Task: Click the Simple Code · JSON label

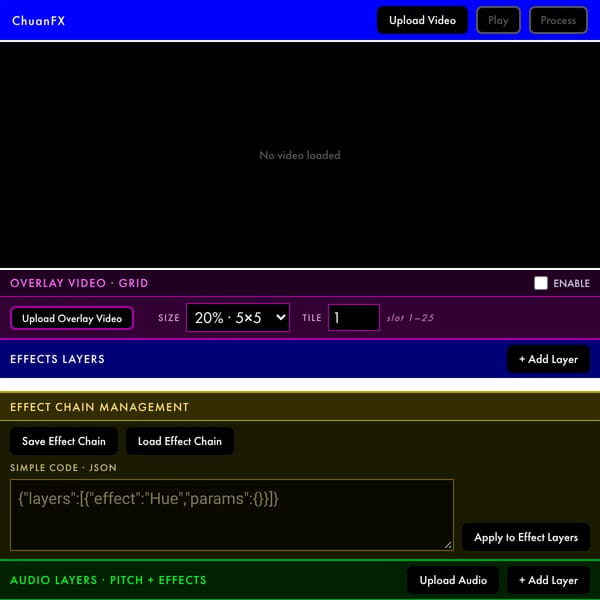Action: pyautogui.click(x=63, y=468)
